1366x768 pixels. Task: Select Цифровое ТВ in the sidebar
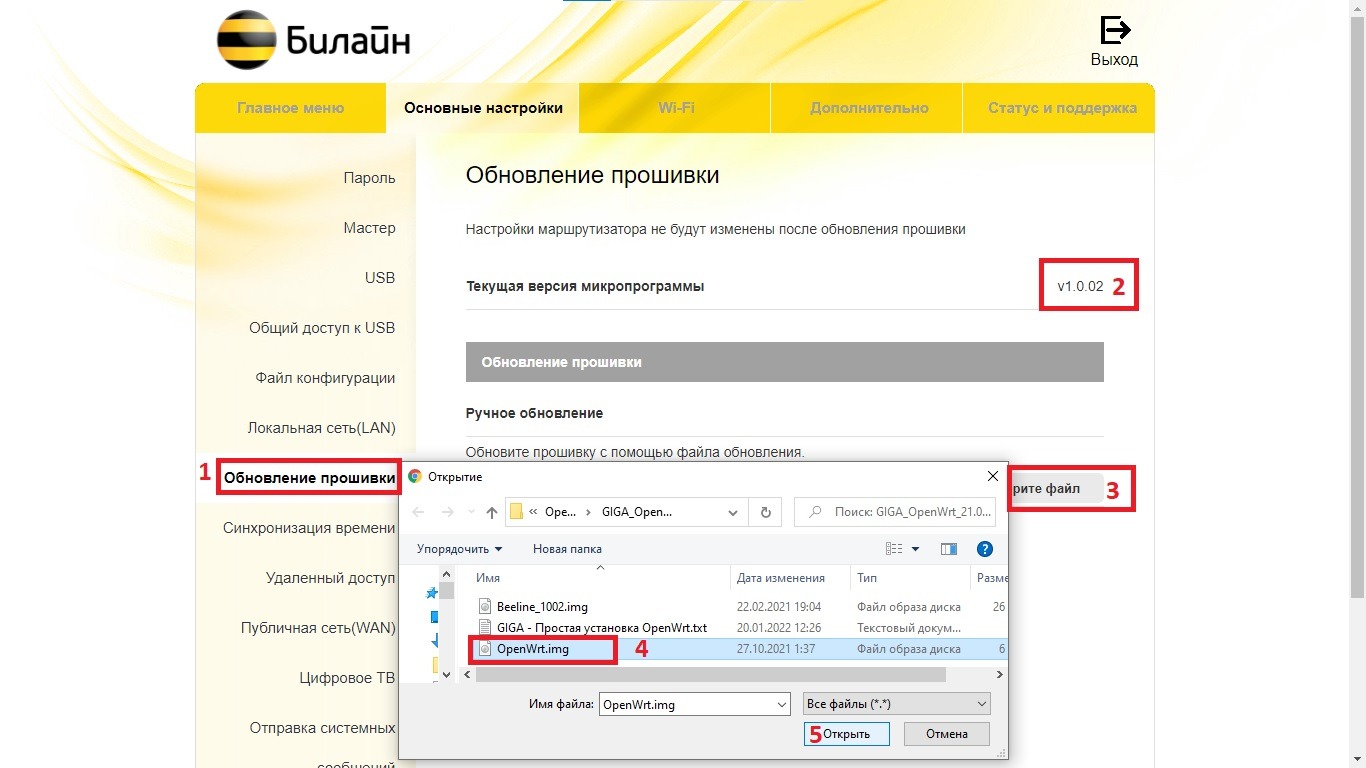click(347, 678)
